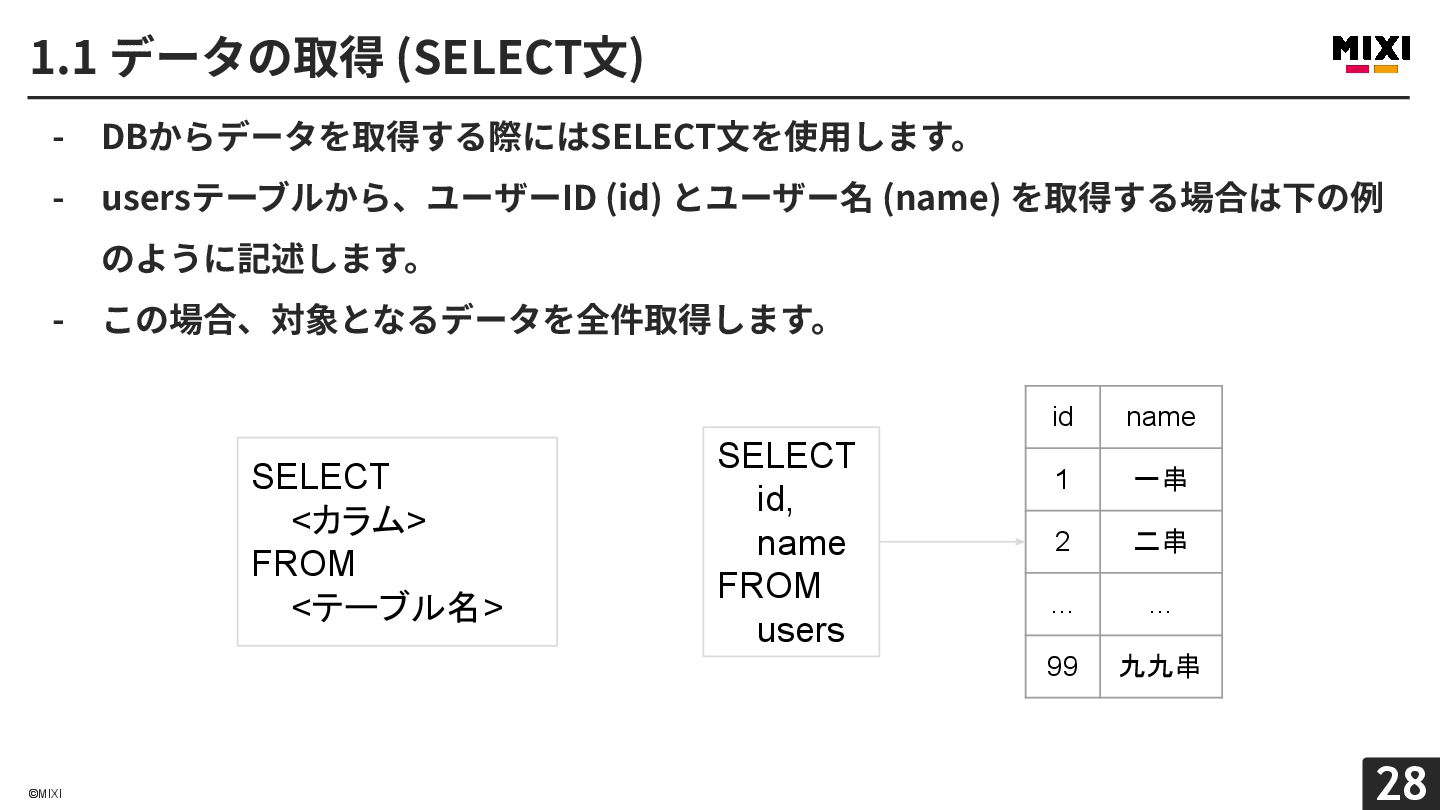Click the word users in example query

tap(800, 630)
